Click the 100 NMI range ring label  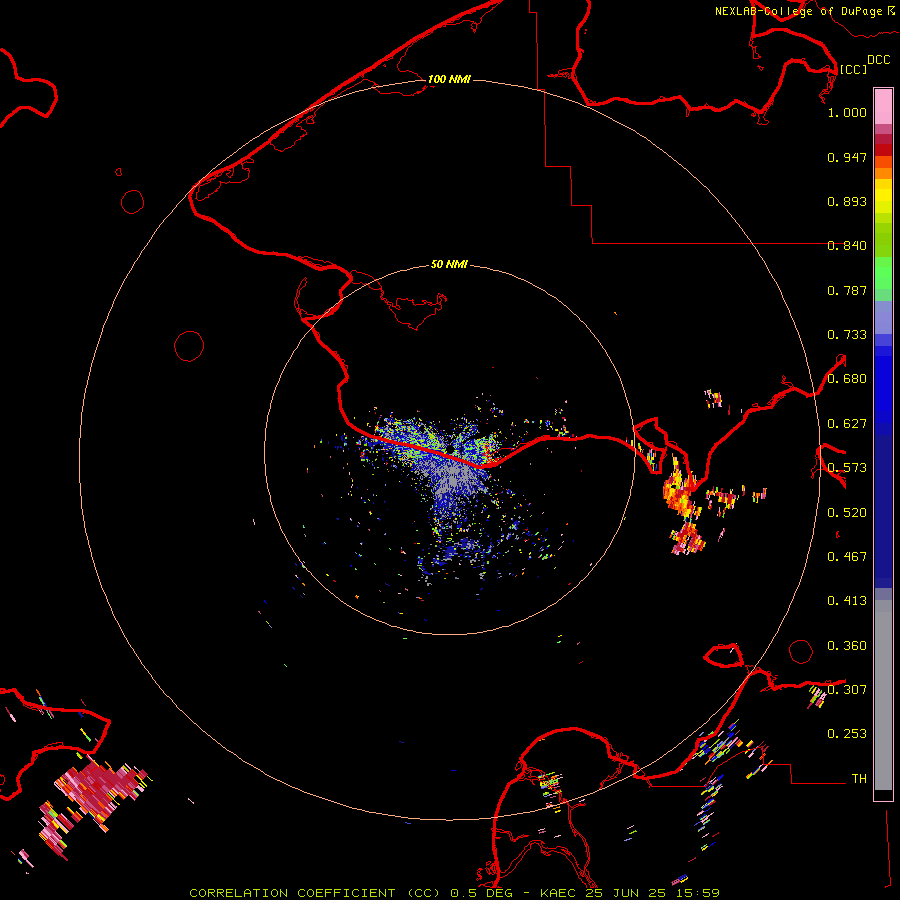coord(449,79)
